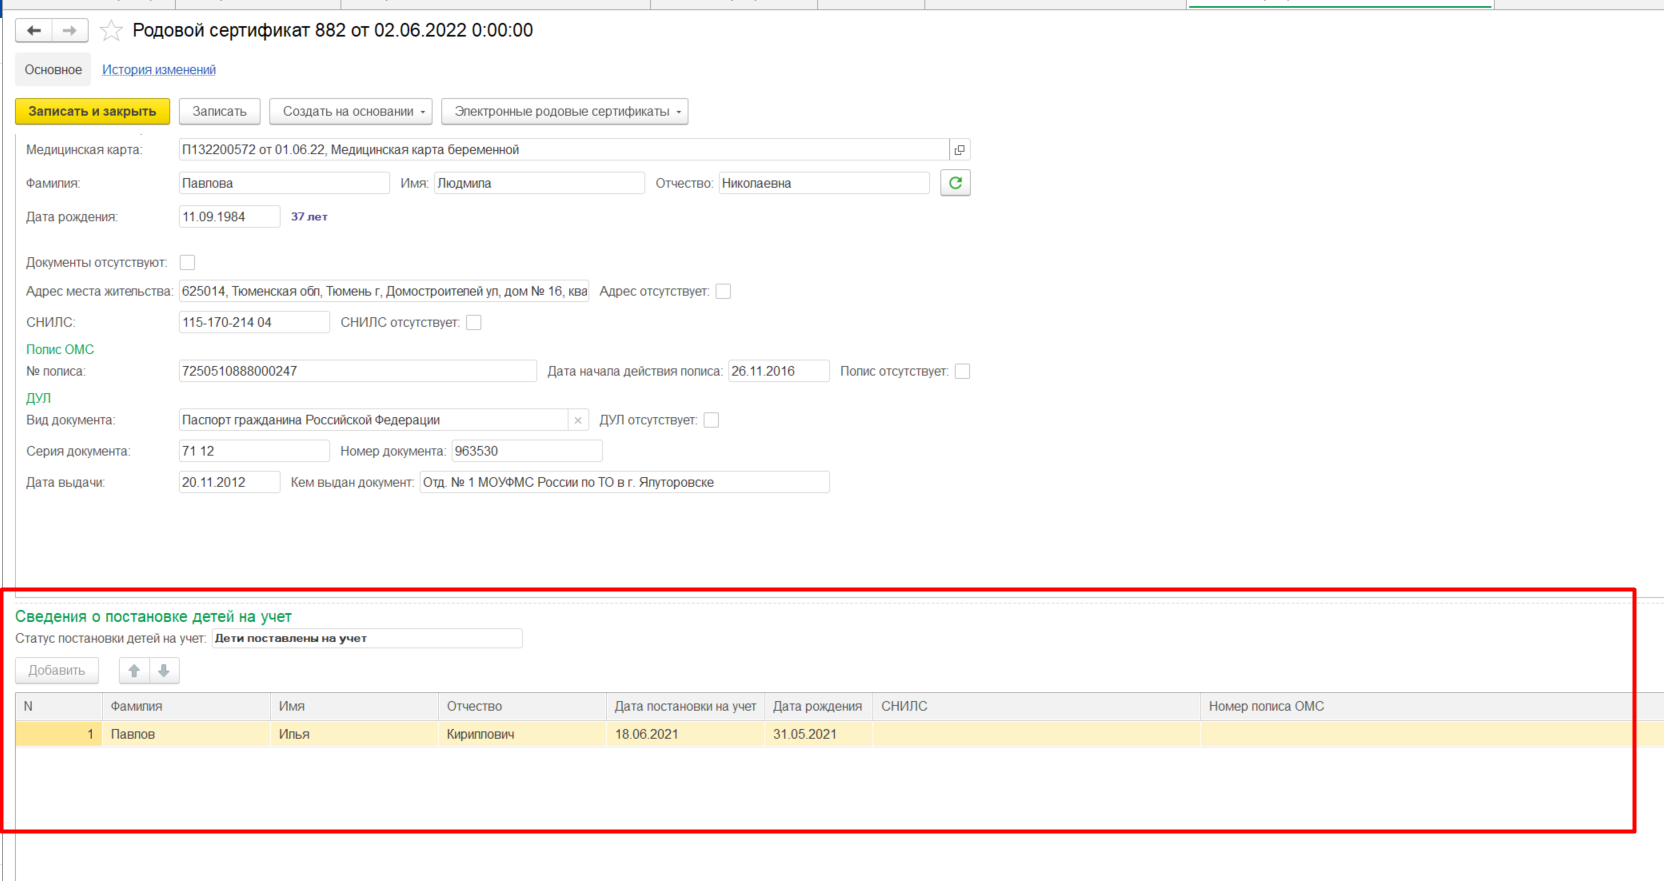Toggle the Документы отсутствуют checkbox

(x=187, y=262)
